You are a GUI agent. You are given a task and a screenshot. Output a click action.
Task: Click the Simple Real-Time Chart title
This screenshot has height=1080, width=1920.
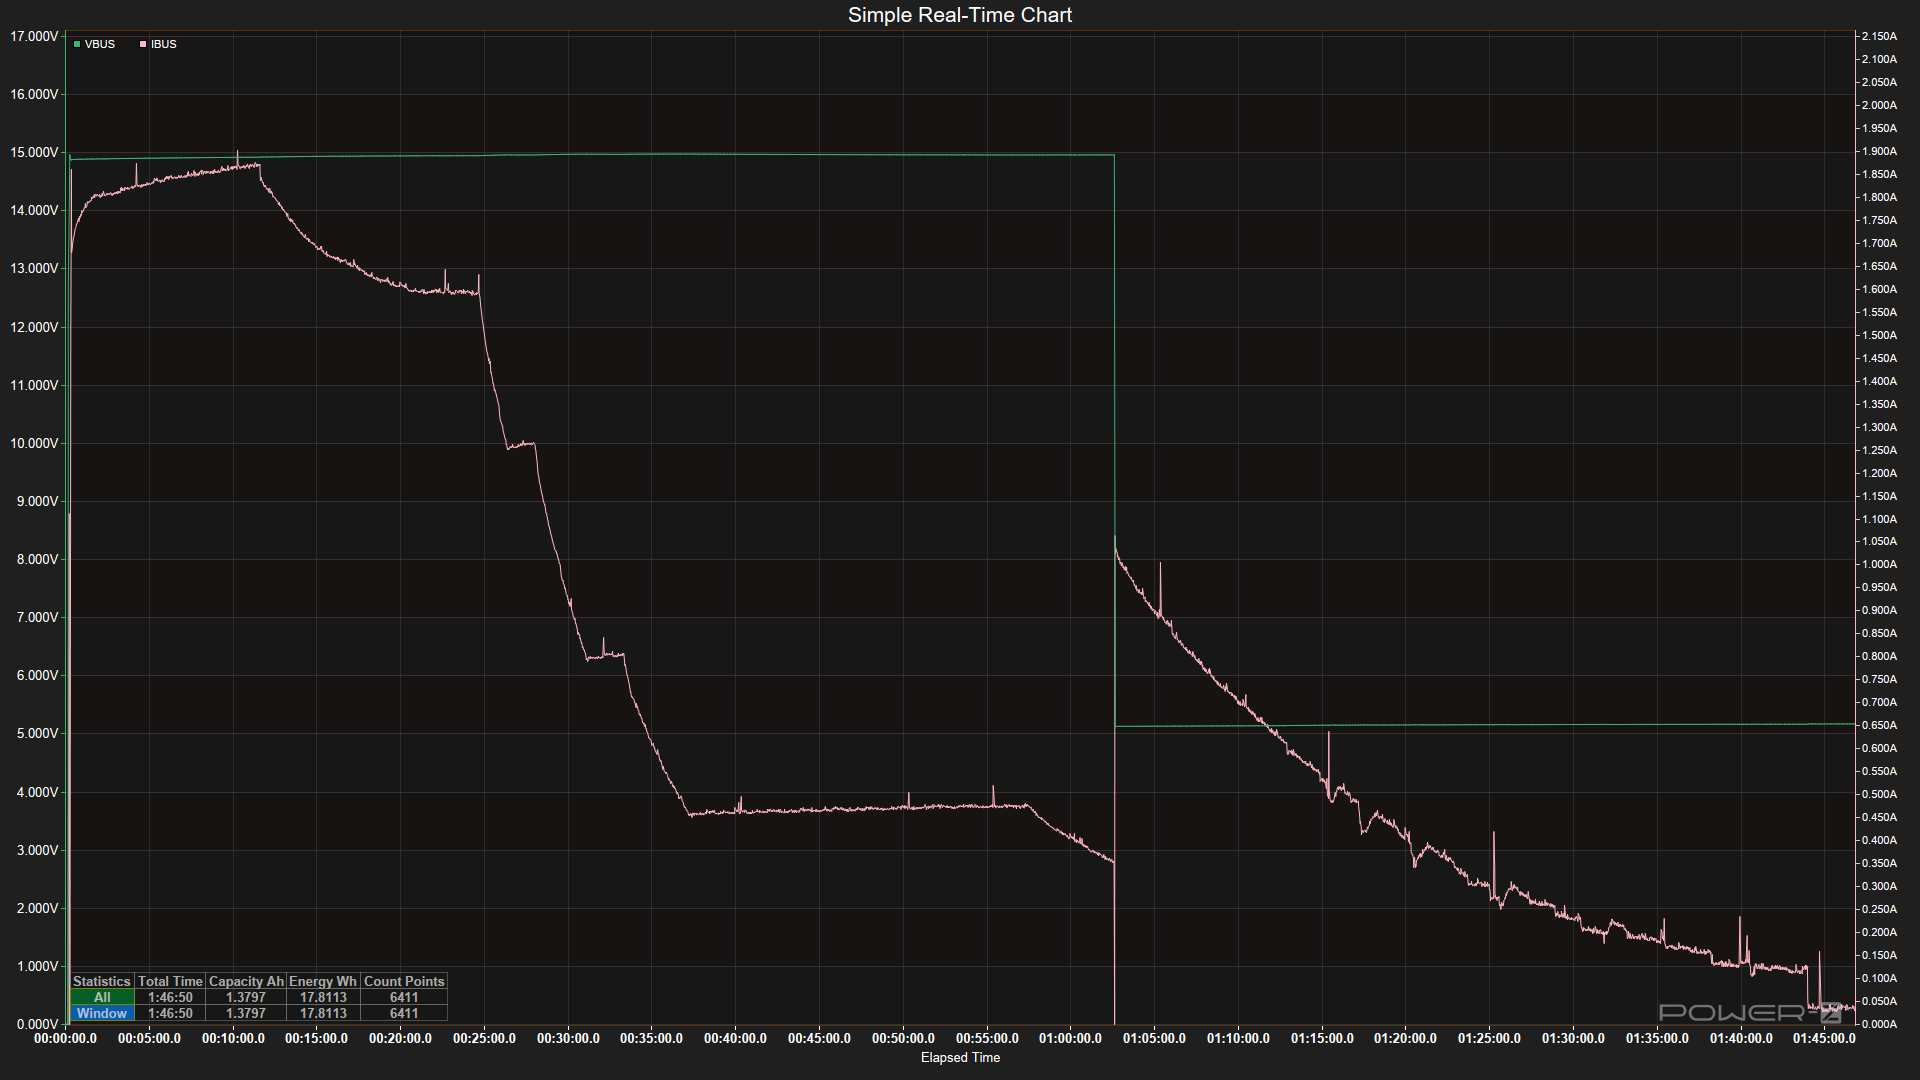coord(960,15)
